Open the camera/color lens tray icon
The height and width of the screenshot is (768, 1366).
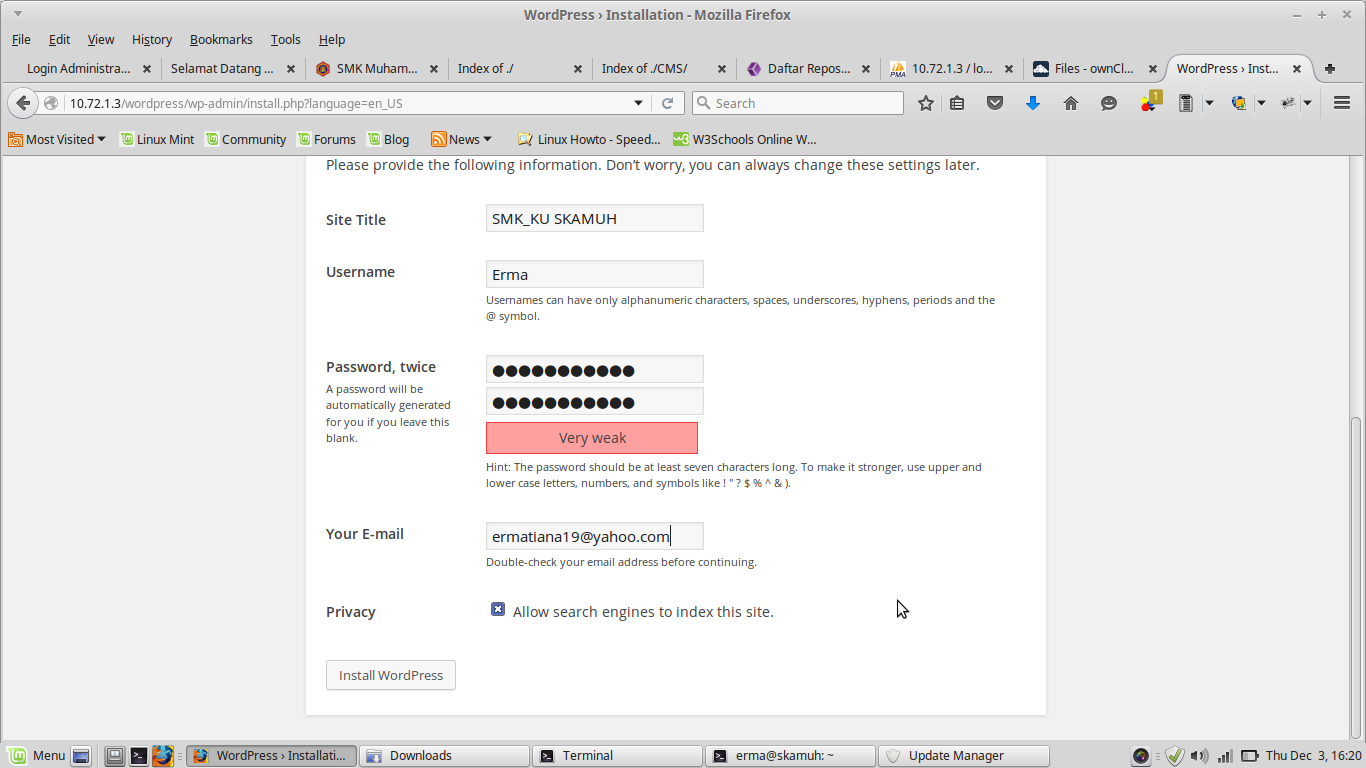click(x=1141, y=756)
